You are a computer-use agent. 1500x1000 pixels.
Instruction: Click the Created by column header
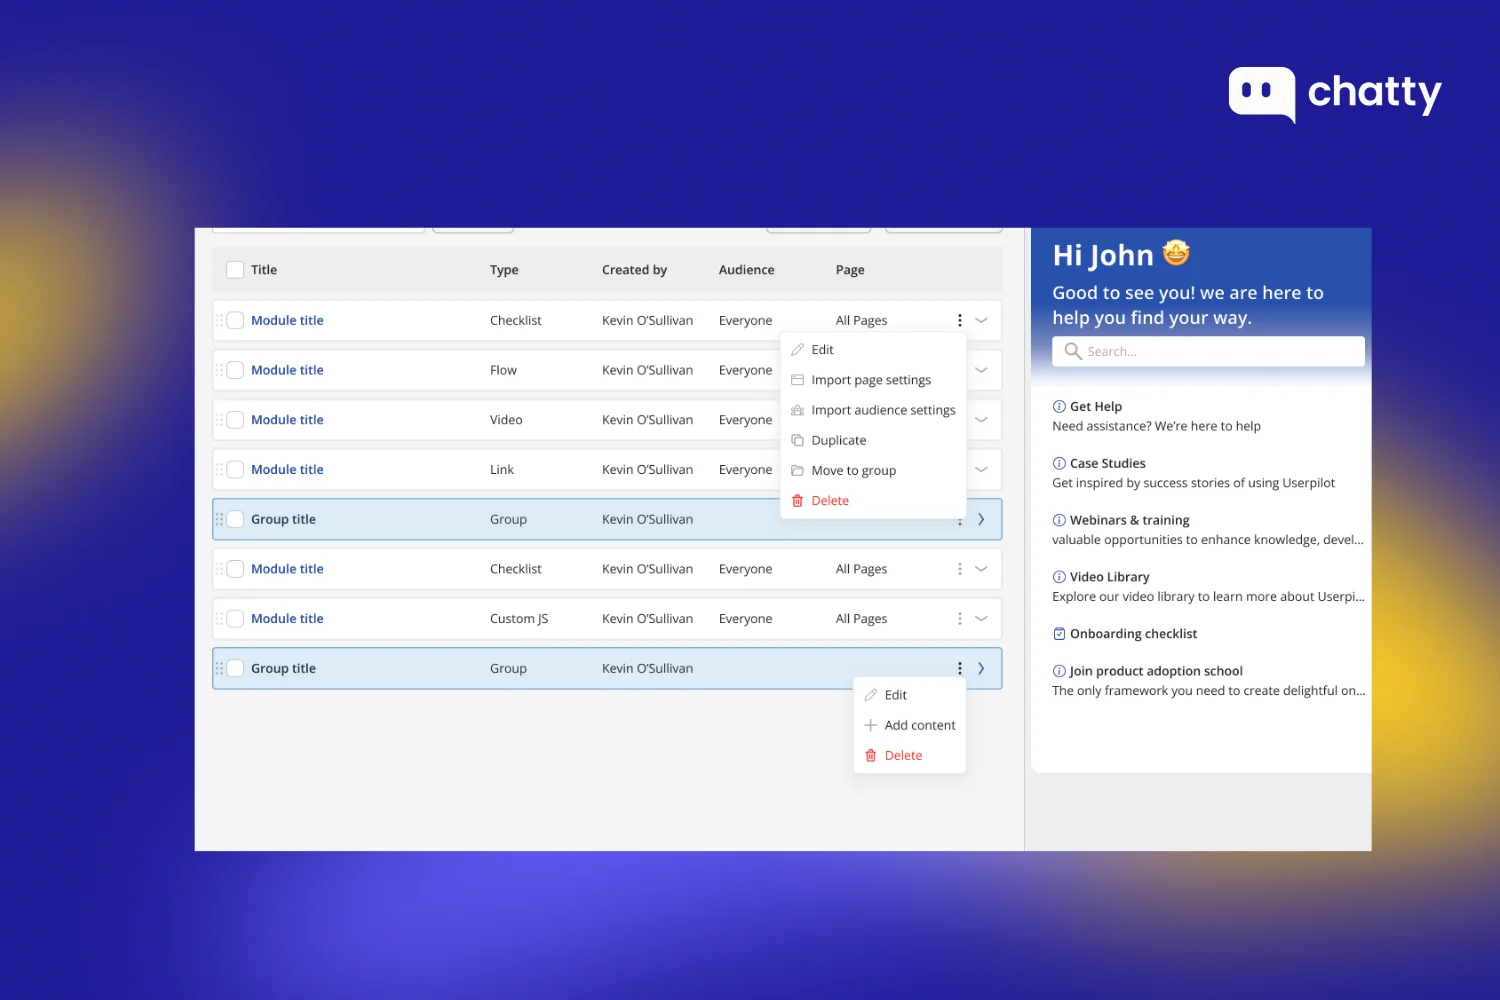pyautogui.click(x=634, y=270)
